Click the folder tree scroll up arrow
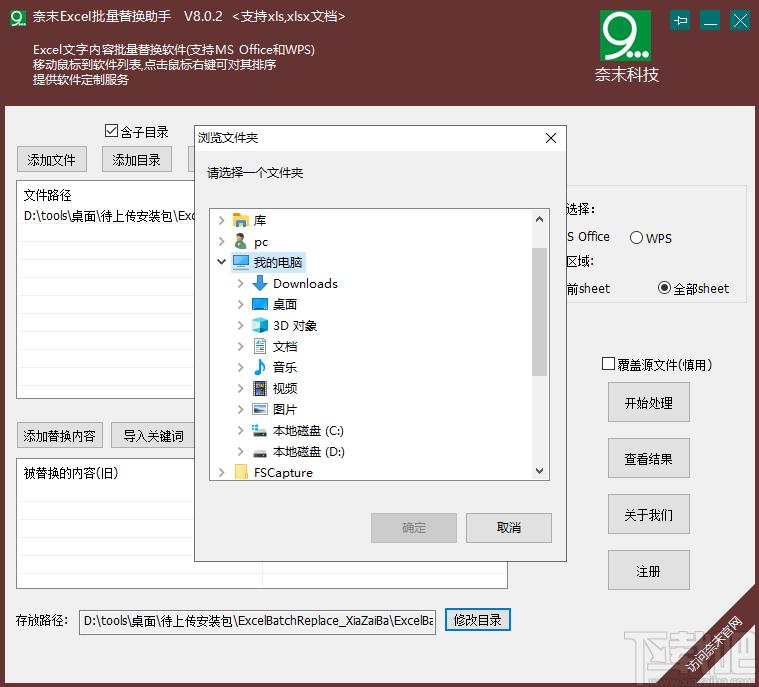Viewport: 759px width, 687px height. pyautogui.click(x=540, y=219)
